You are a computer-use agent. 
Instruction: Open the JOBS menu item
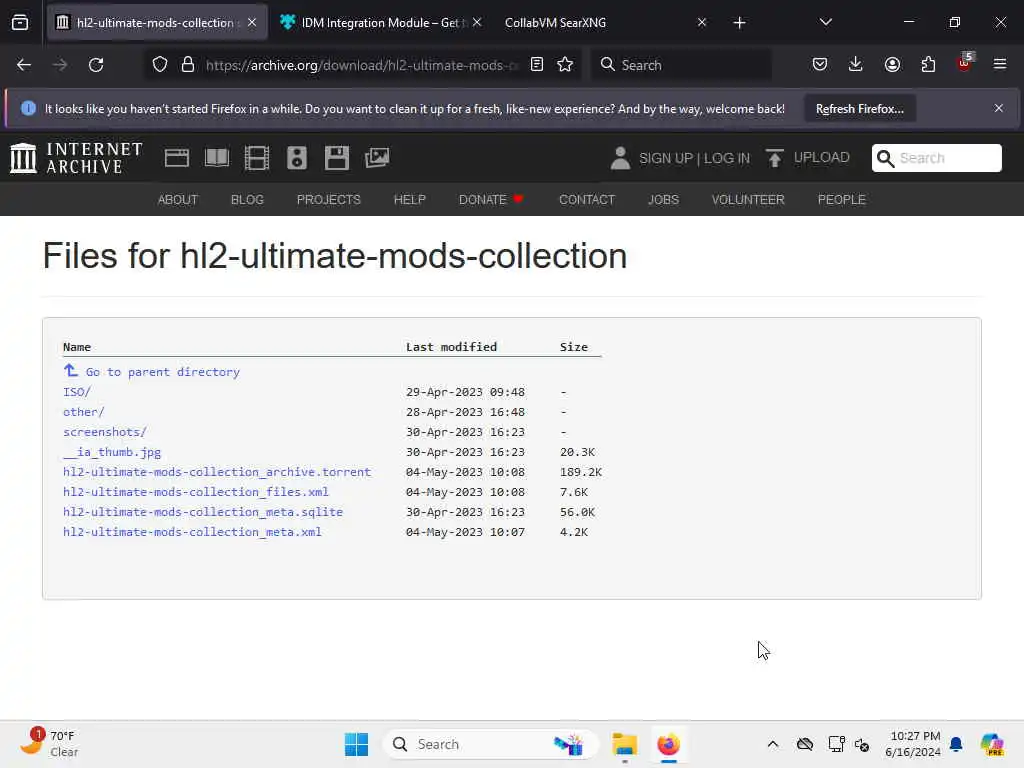pyautogui.click(x=663, y=200)
